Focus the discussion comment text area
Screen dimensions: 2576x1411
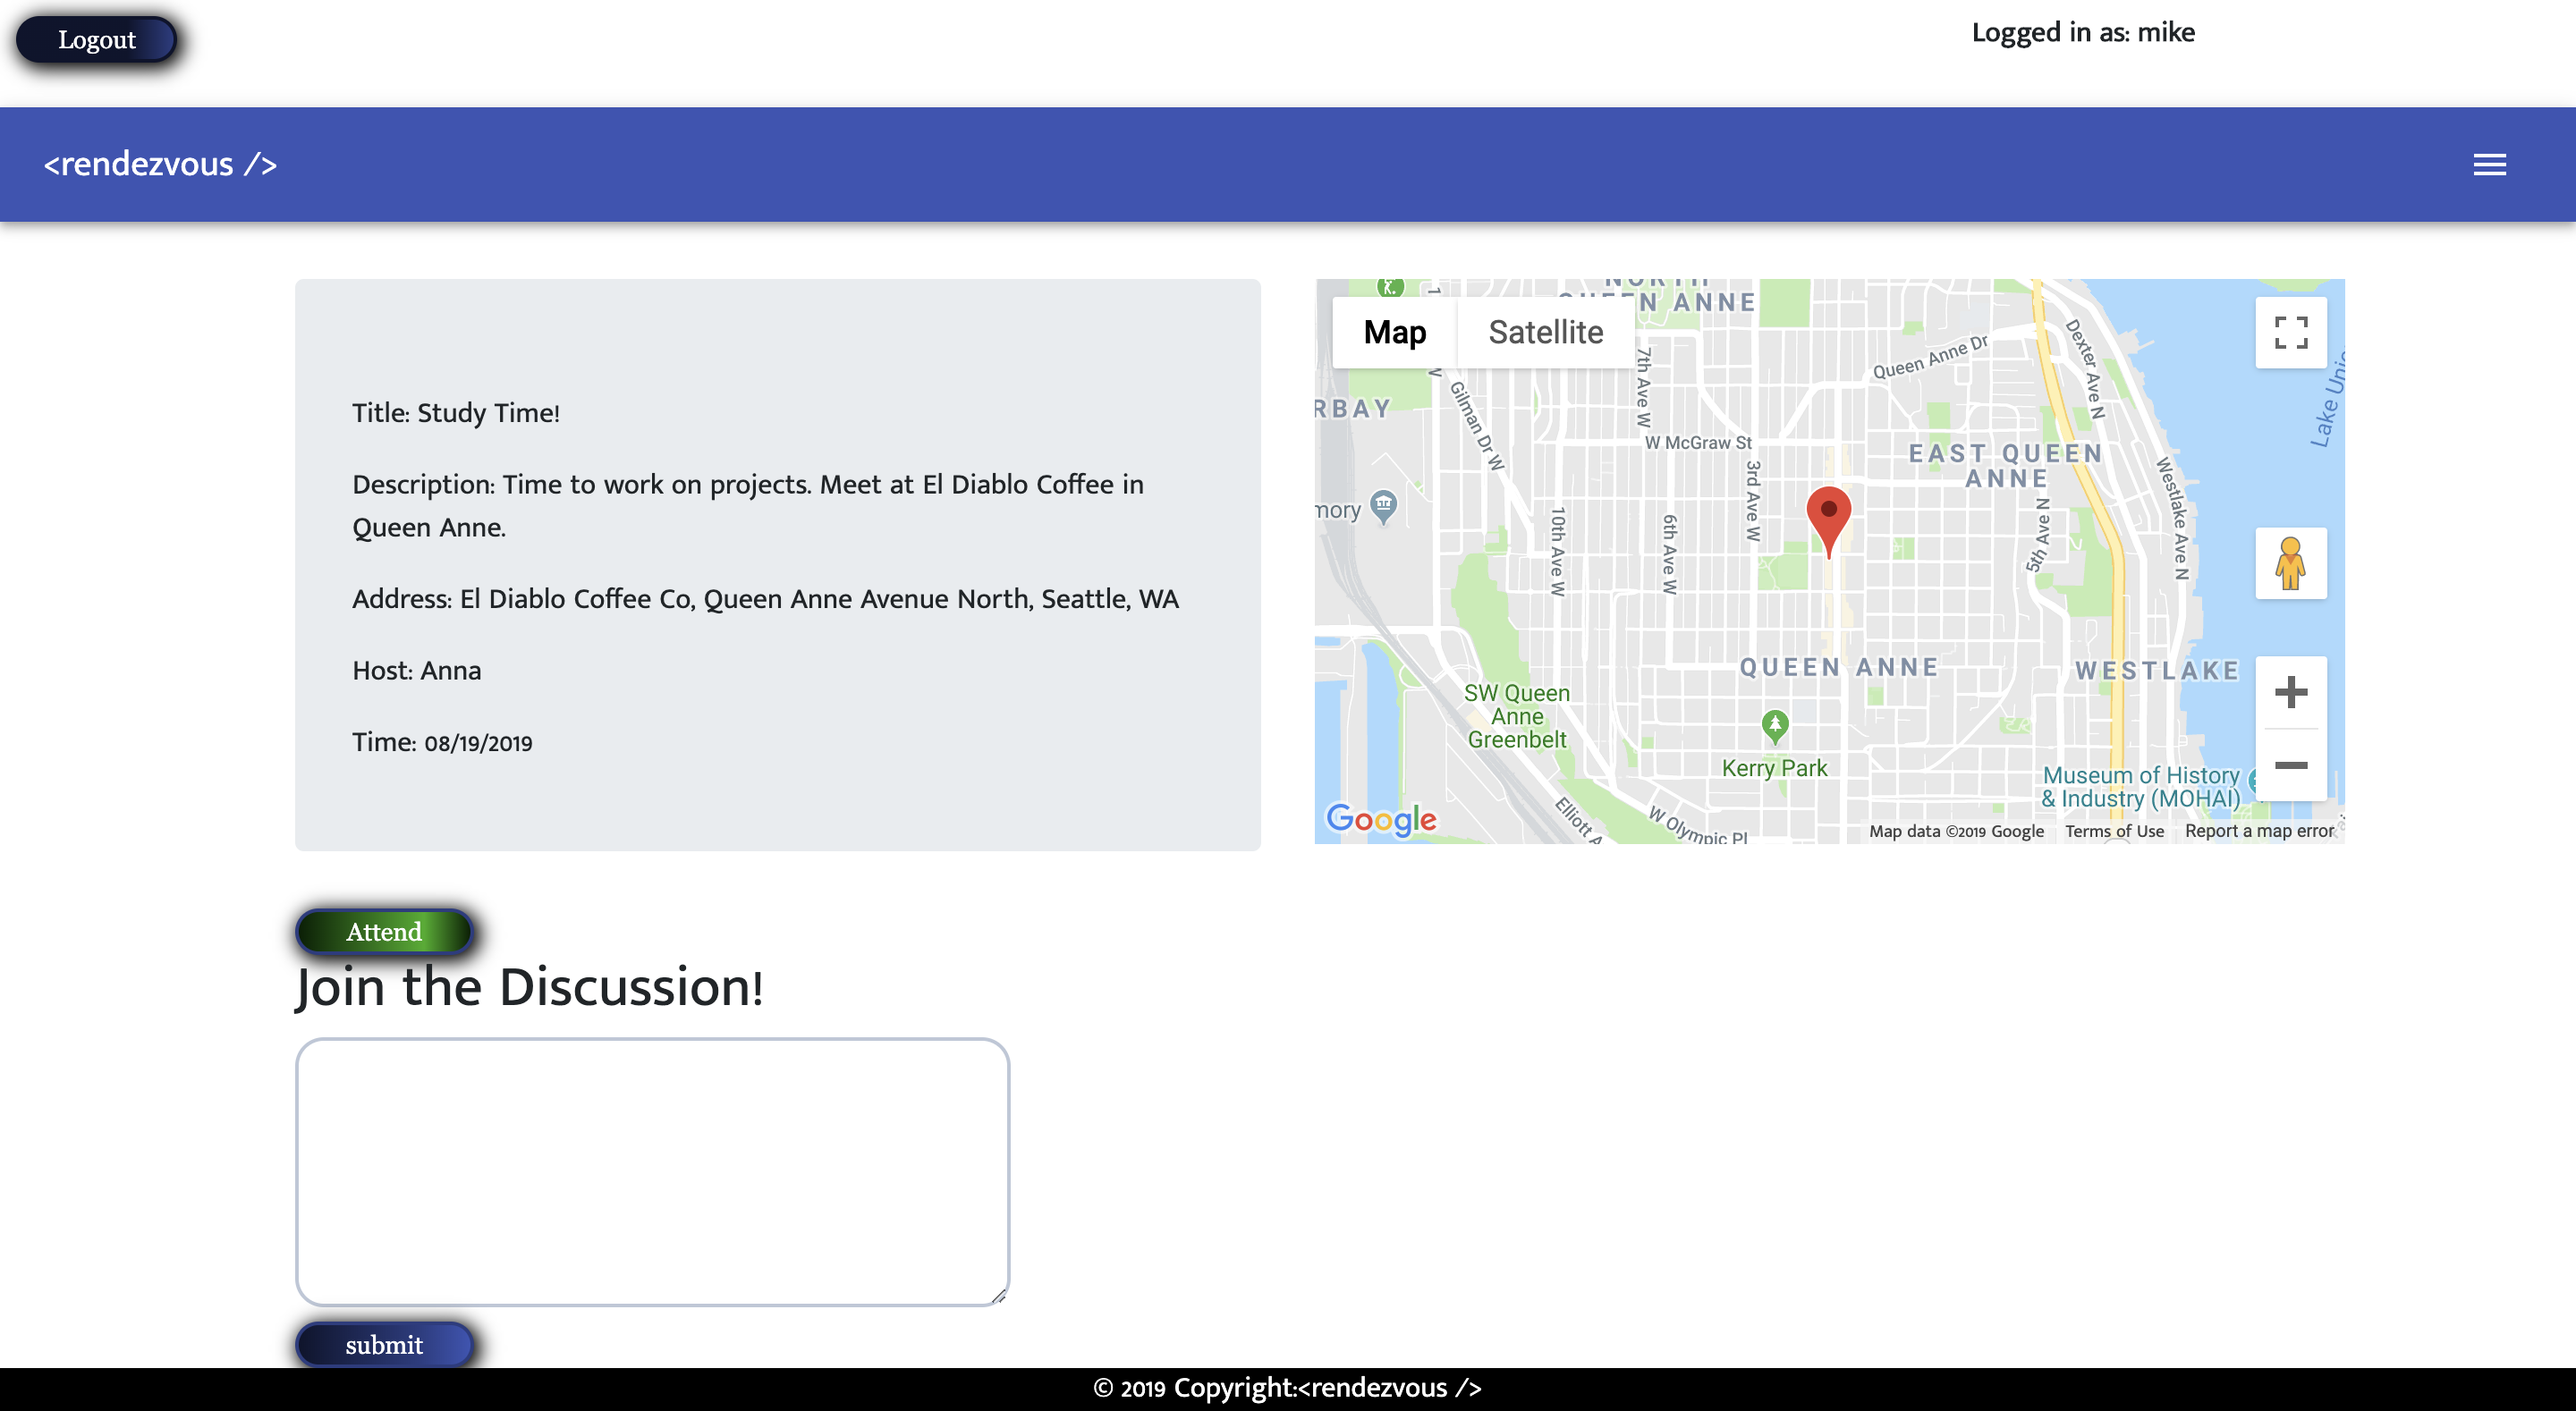coord(652,1172)
